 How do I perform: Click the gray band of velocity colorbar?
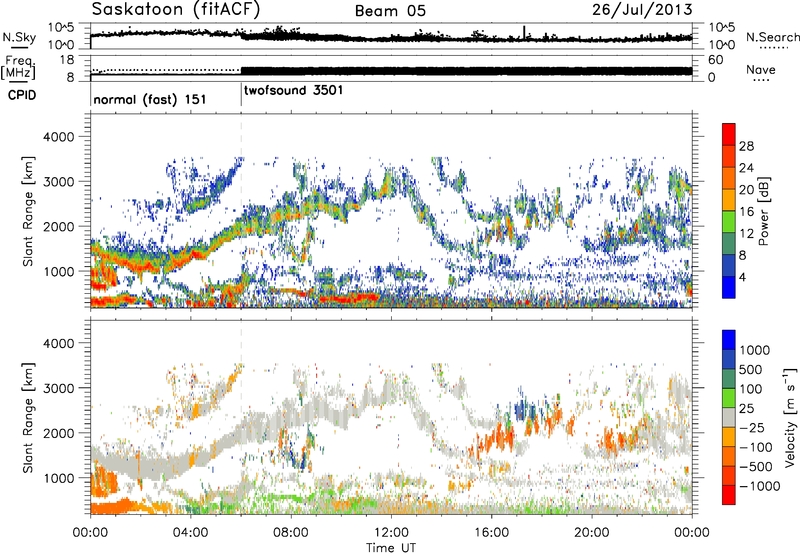(729, 417)
